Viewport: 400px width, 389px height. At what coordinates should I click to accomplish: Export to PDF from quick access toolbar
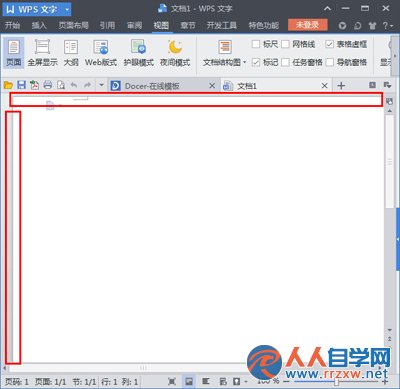tap(34, 86)
